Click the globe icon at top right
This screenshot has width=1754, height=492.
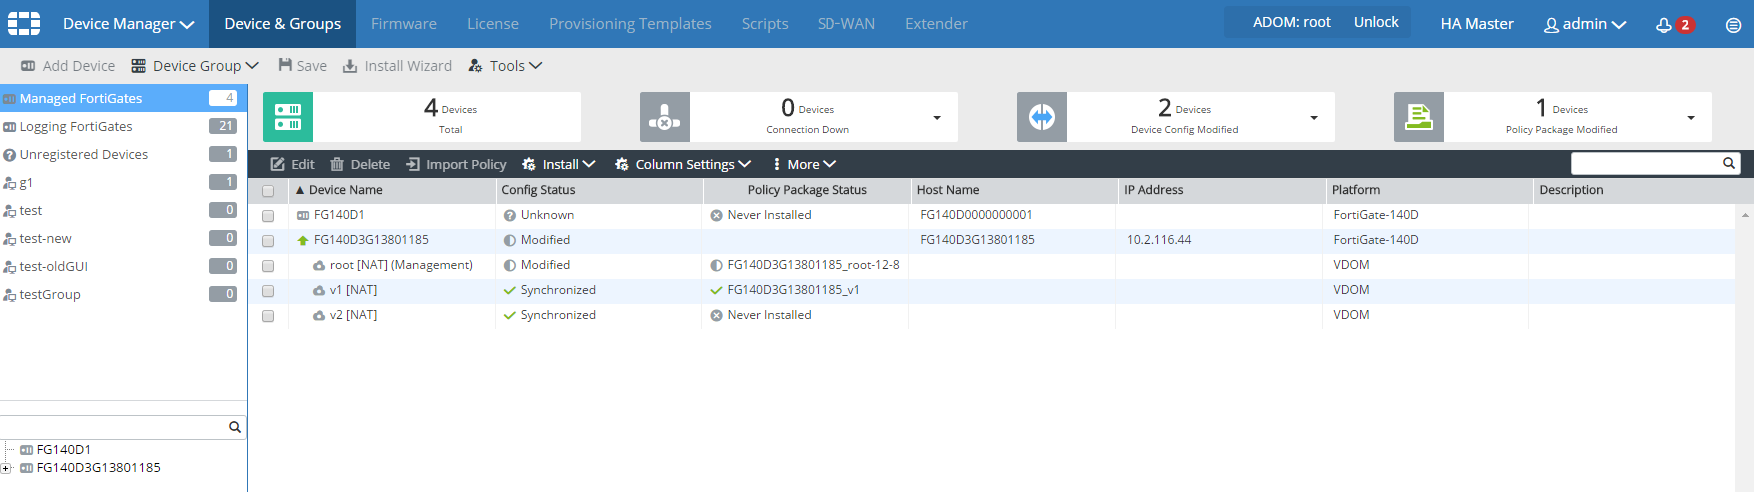pyautogui.click(x=1733, y=25)
